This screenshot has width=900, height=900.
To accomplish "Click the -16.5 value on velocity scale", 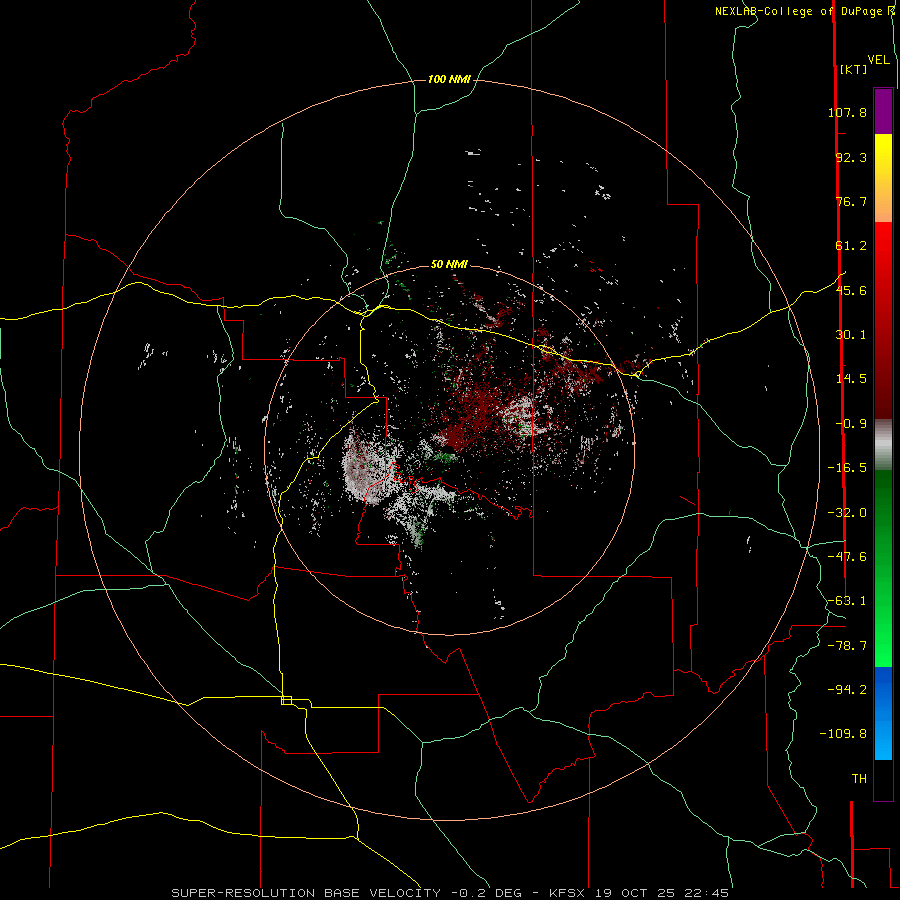I will pyautogui.click(x=847, y=468).
